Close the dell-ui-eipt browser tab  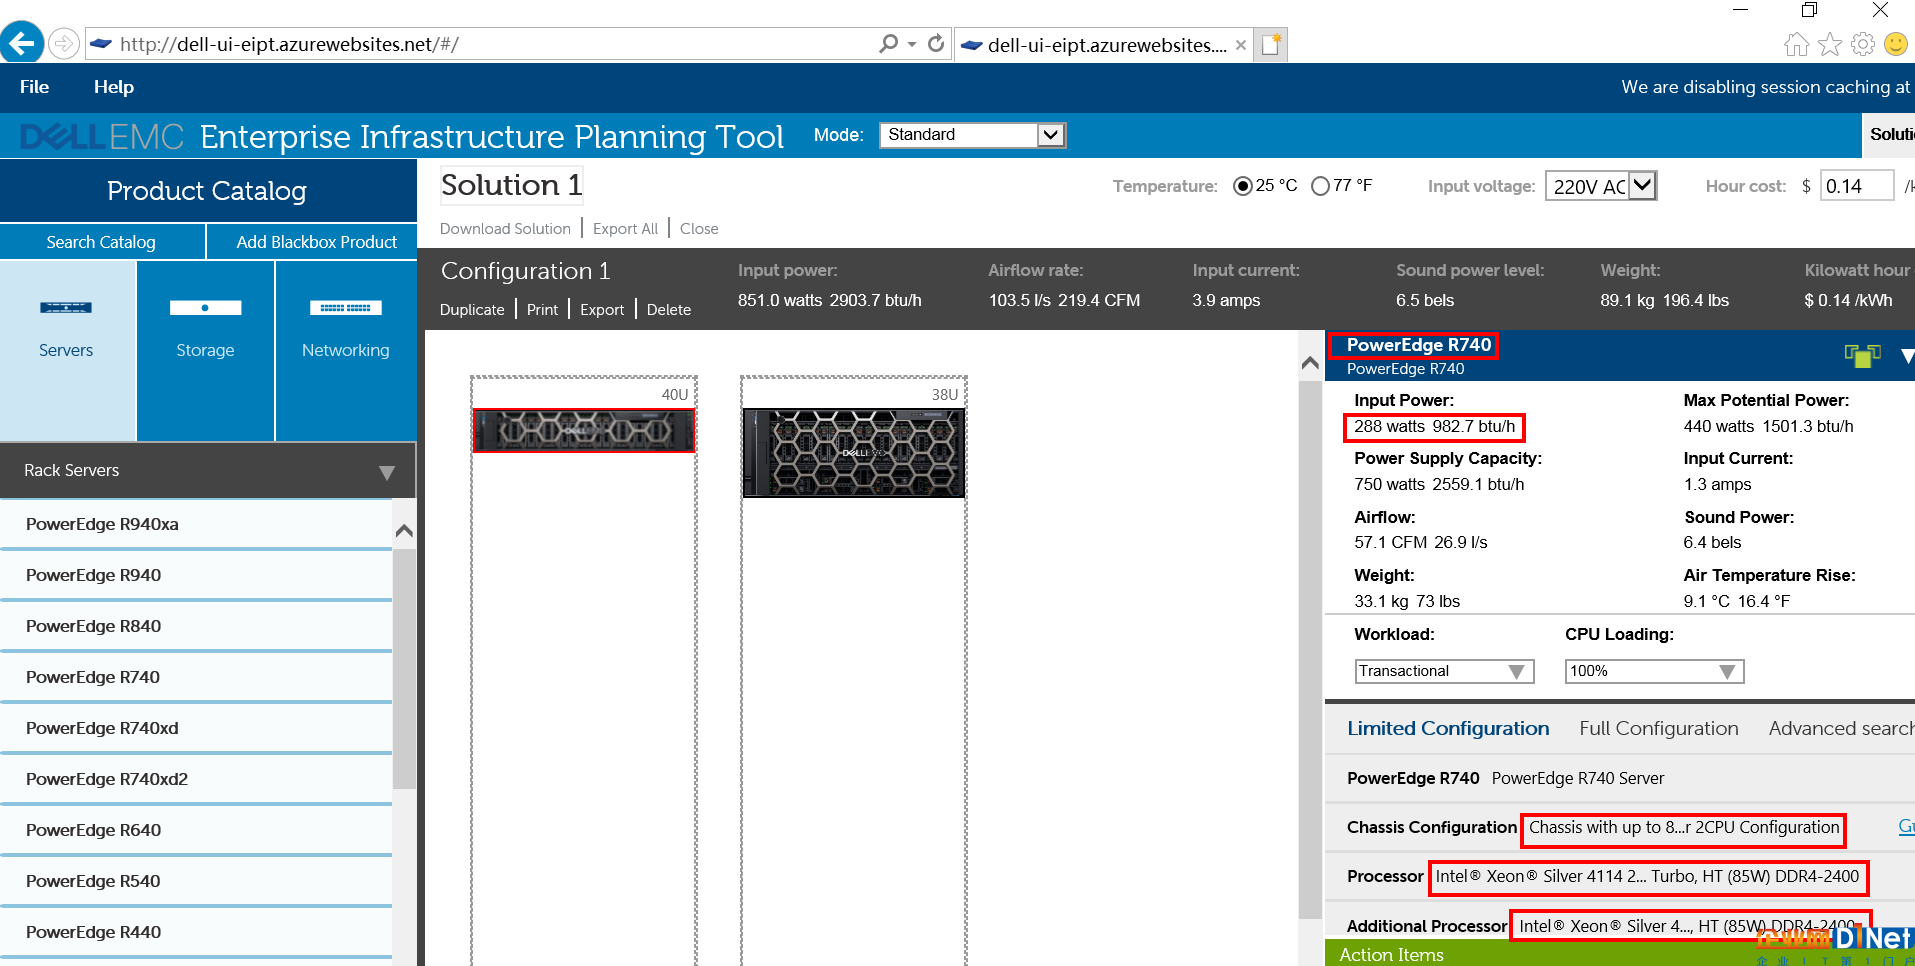click(x=1240, y=45)
